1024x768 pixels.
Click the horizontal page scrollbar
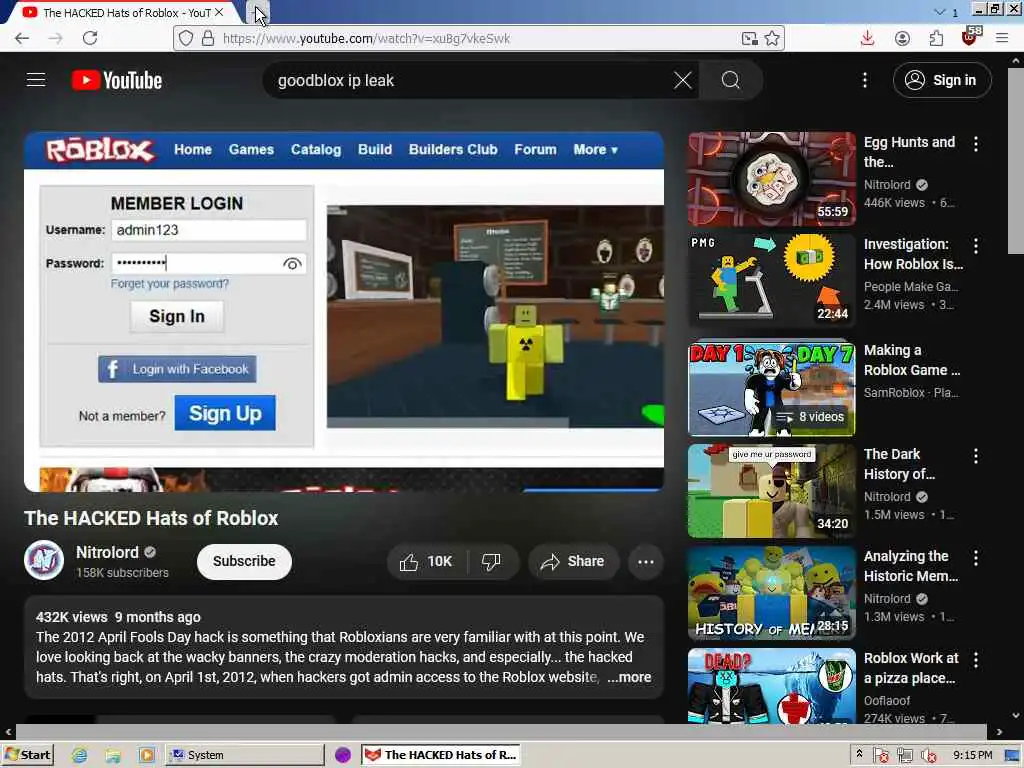501,732
